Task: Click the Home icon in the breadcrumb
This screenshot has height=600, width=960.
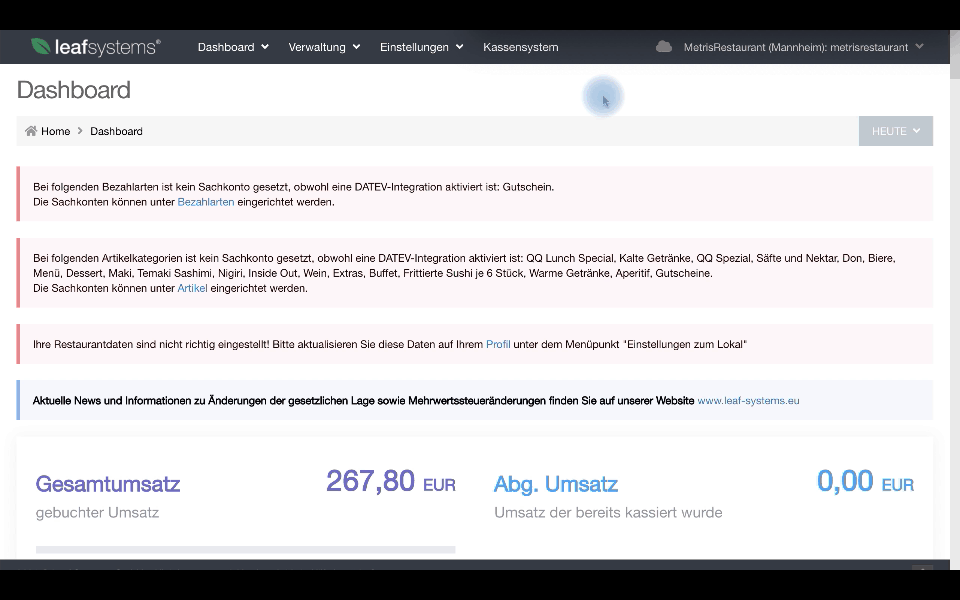Action: pos(31,131)
